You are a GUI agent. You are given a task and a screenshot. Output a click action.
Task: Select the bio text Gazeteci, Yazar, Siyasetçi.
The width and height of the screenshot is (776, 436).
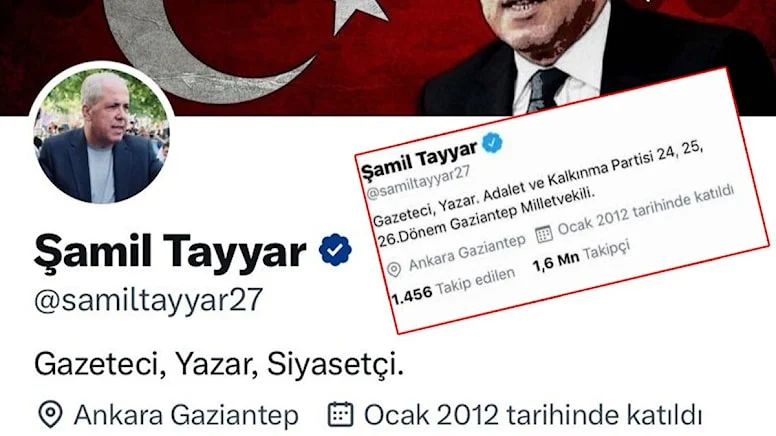(x=219, y=364)
